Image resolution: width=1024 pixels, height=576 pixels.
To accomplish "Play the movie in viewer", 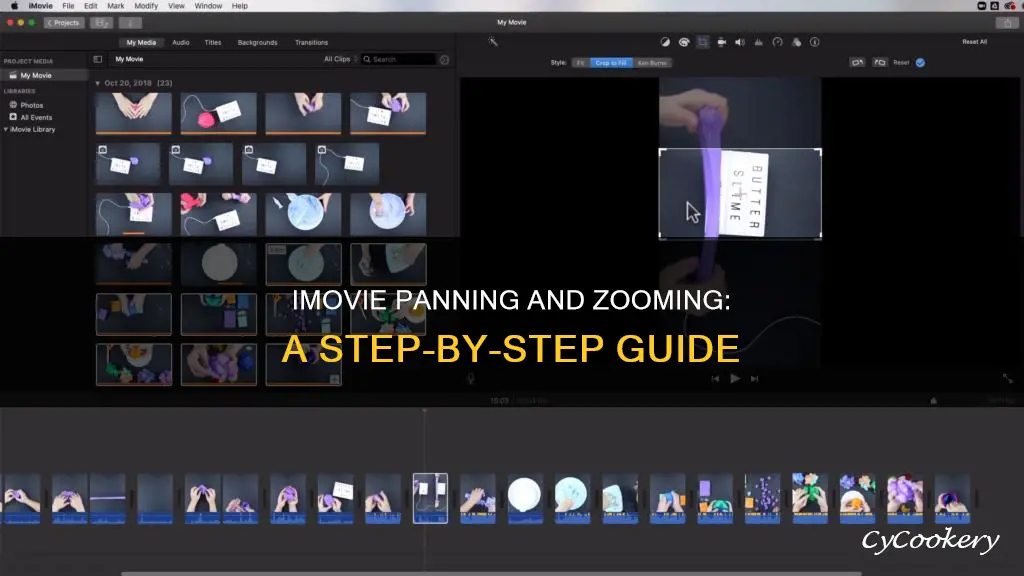I will (735, 378).
